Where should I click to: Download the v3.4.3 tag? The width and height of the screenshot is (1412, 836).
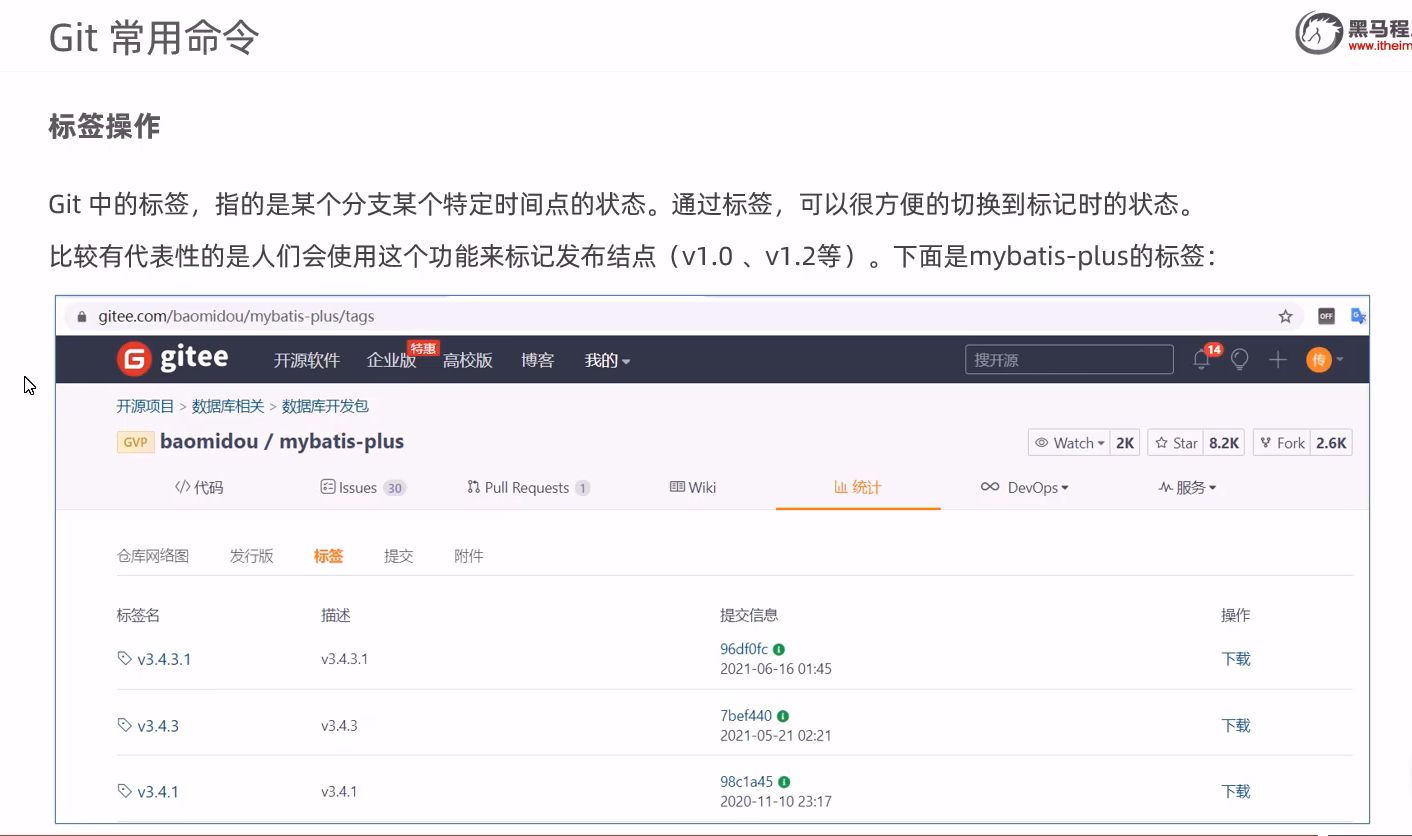[1236, 725]
